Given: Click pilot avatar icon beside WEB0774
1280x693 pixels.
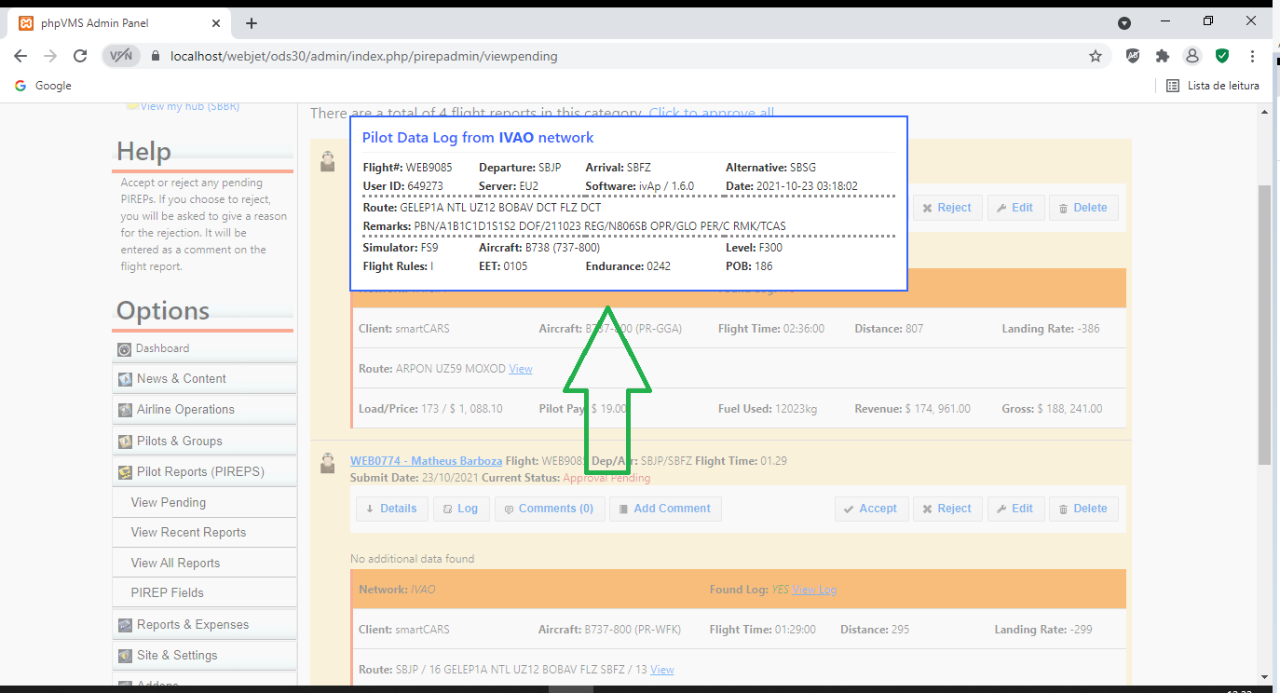Looking at the screenshot, I should (327, 463).
